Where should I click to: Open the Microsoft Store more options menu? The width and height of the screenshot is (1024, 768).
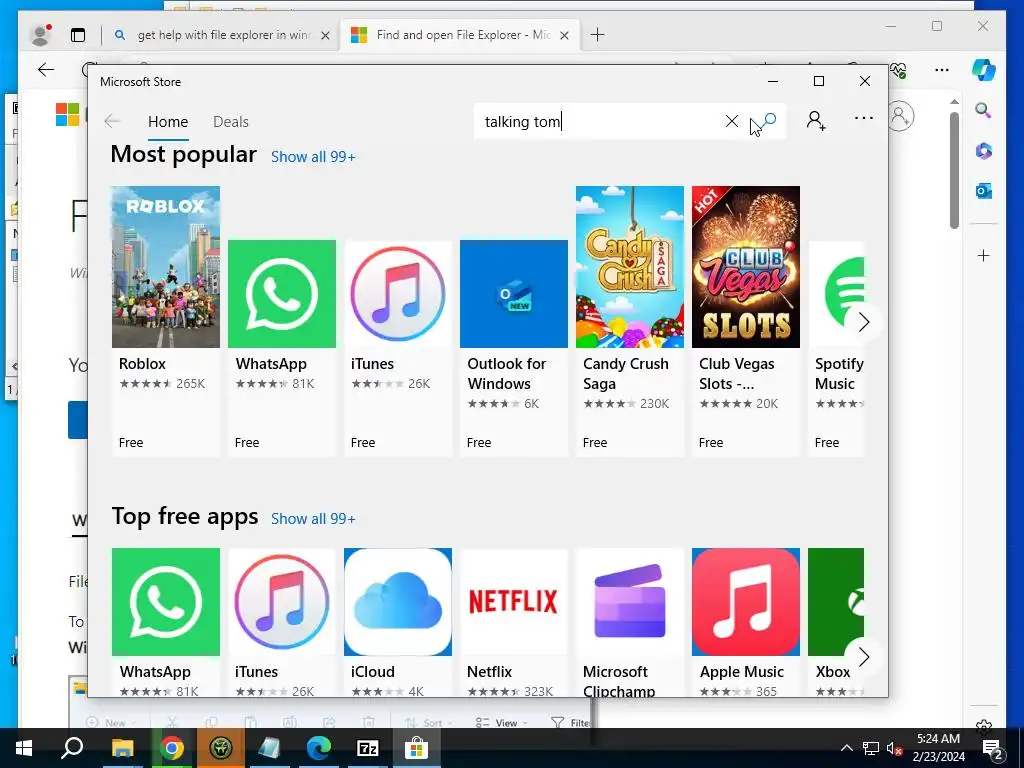863,118
